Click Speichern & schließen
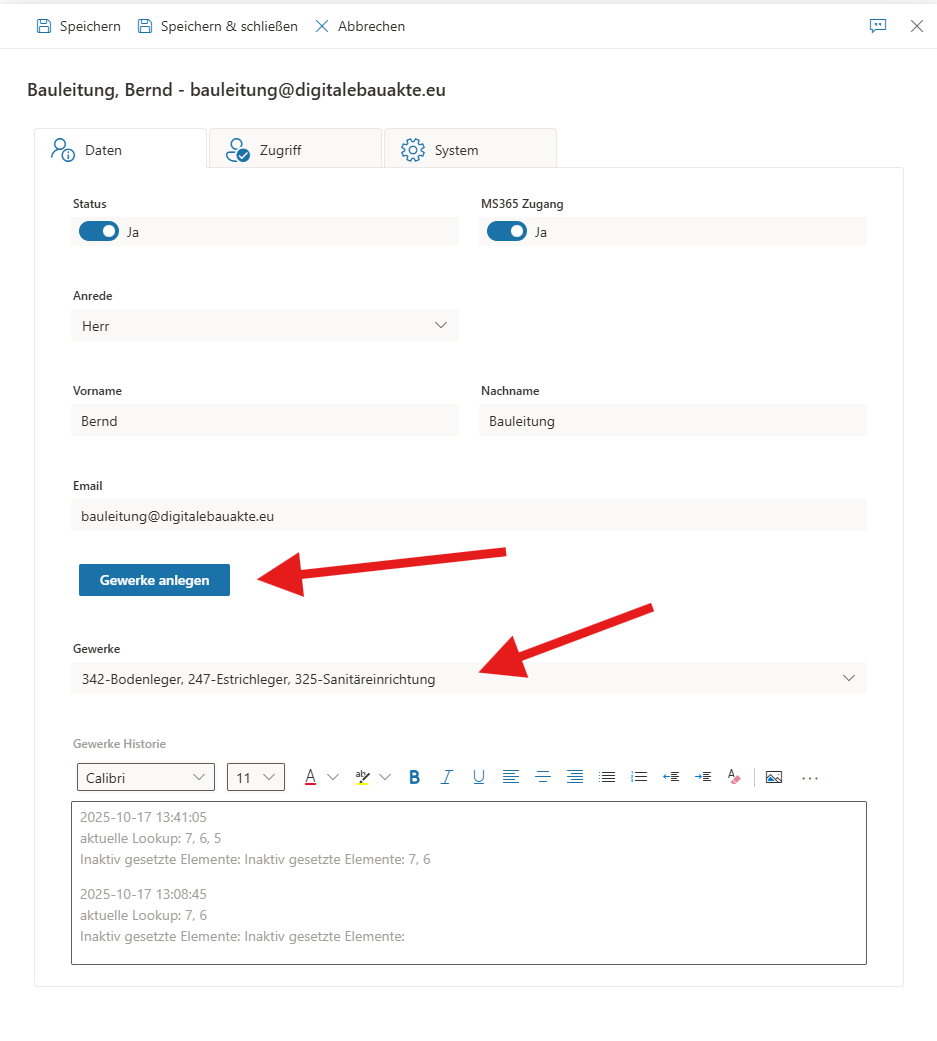937x1041 pixels. click(218, 26)
